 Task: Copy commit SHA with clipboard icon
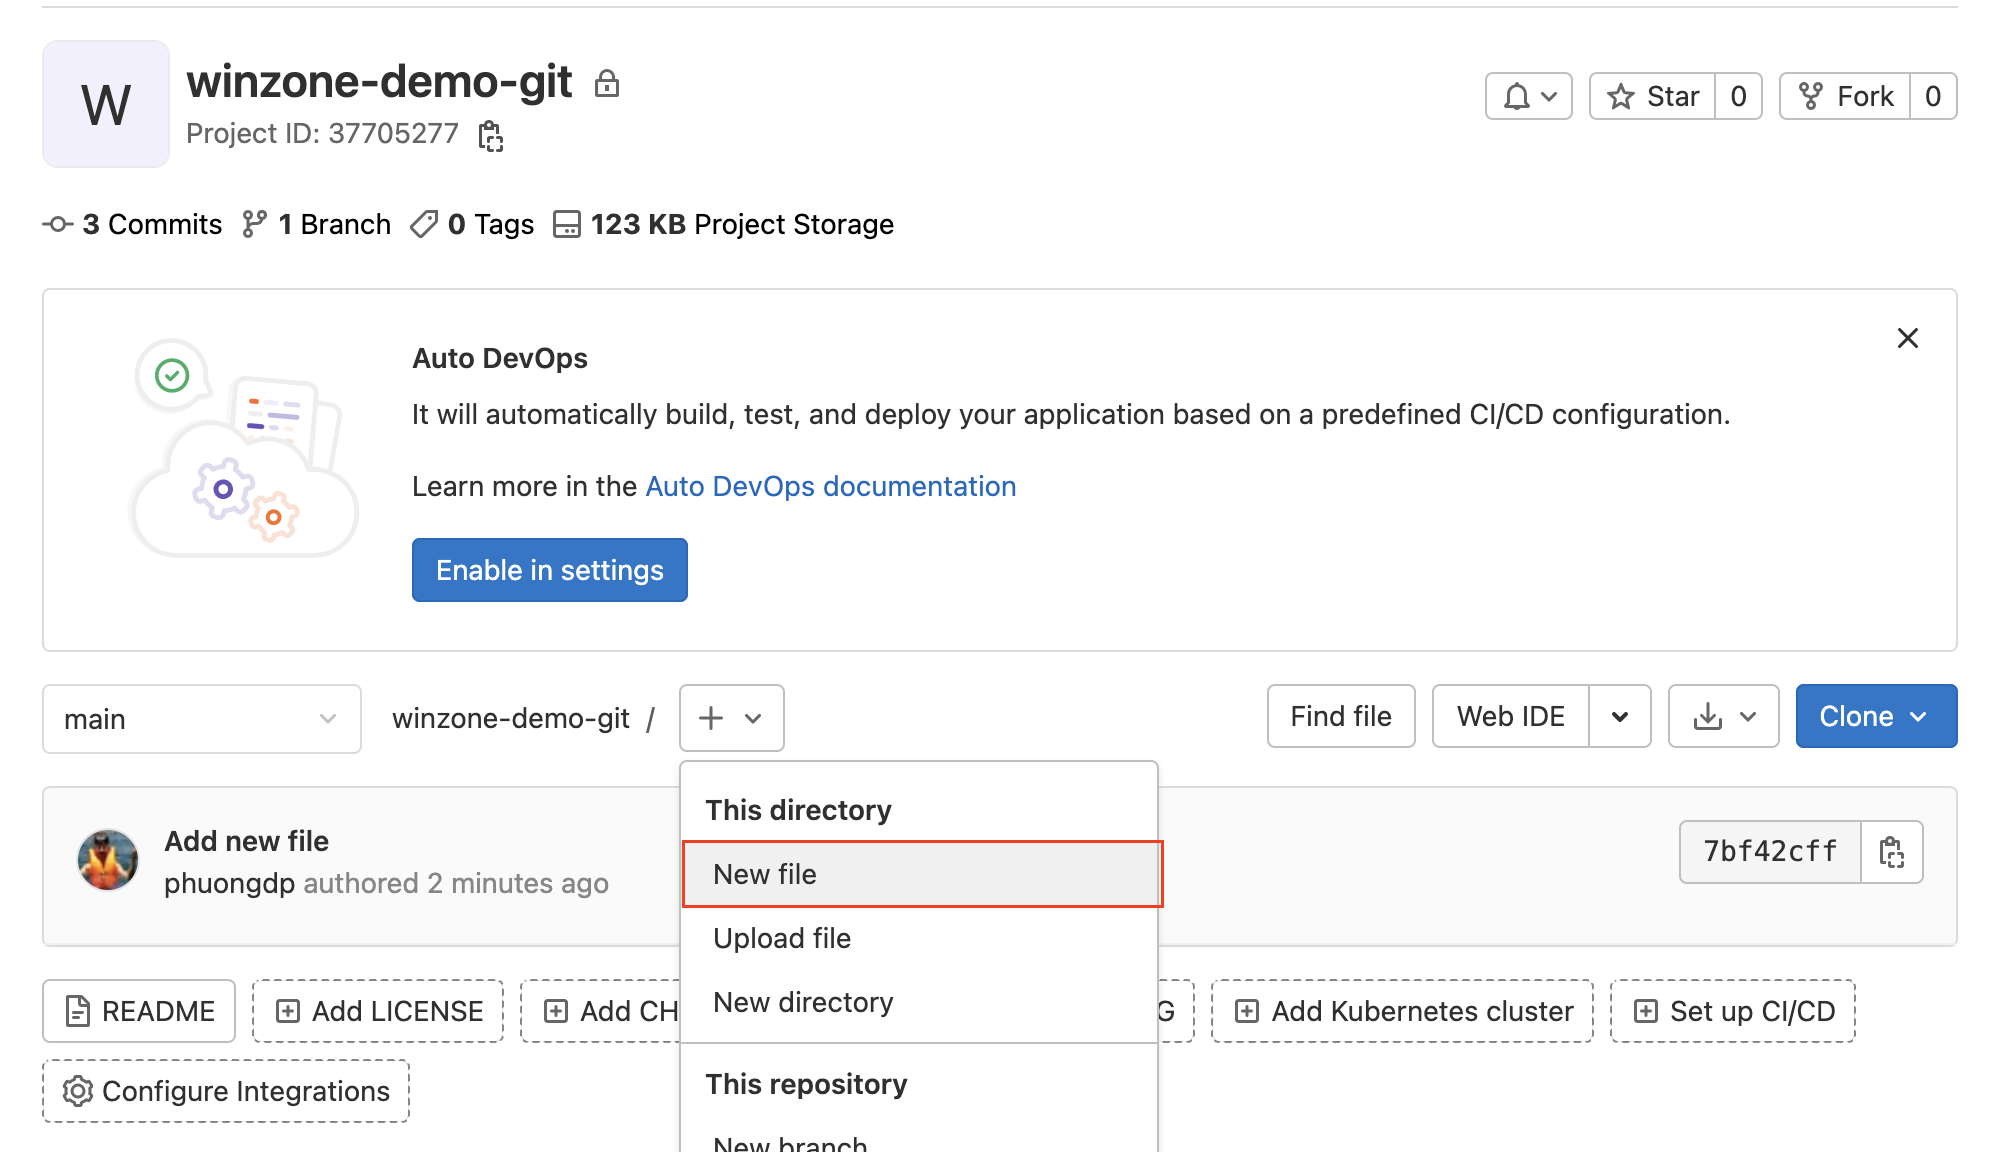pyautogui.click(x=1892, y=851)
